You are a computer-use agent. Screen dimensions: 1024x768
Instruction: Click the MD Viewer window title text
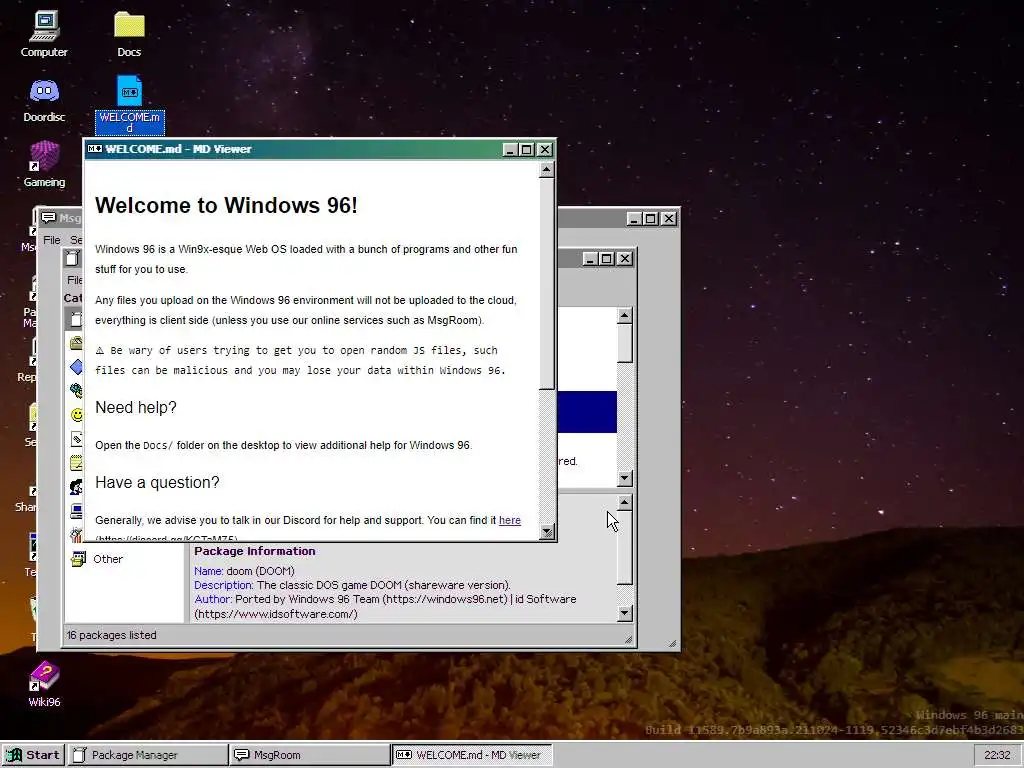[178, 149]
